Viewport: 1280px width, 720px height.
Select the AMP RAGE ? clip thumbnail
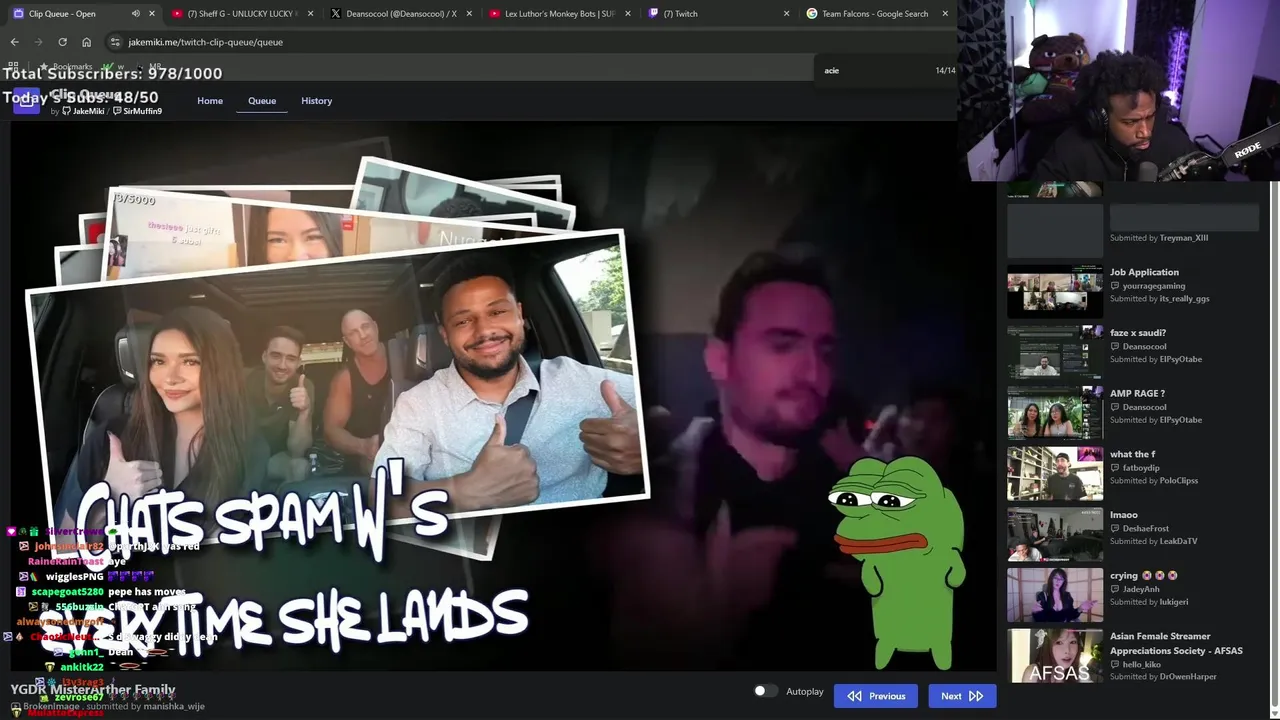[1055, 412]
